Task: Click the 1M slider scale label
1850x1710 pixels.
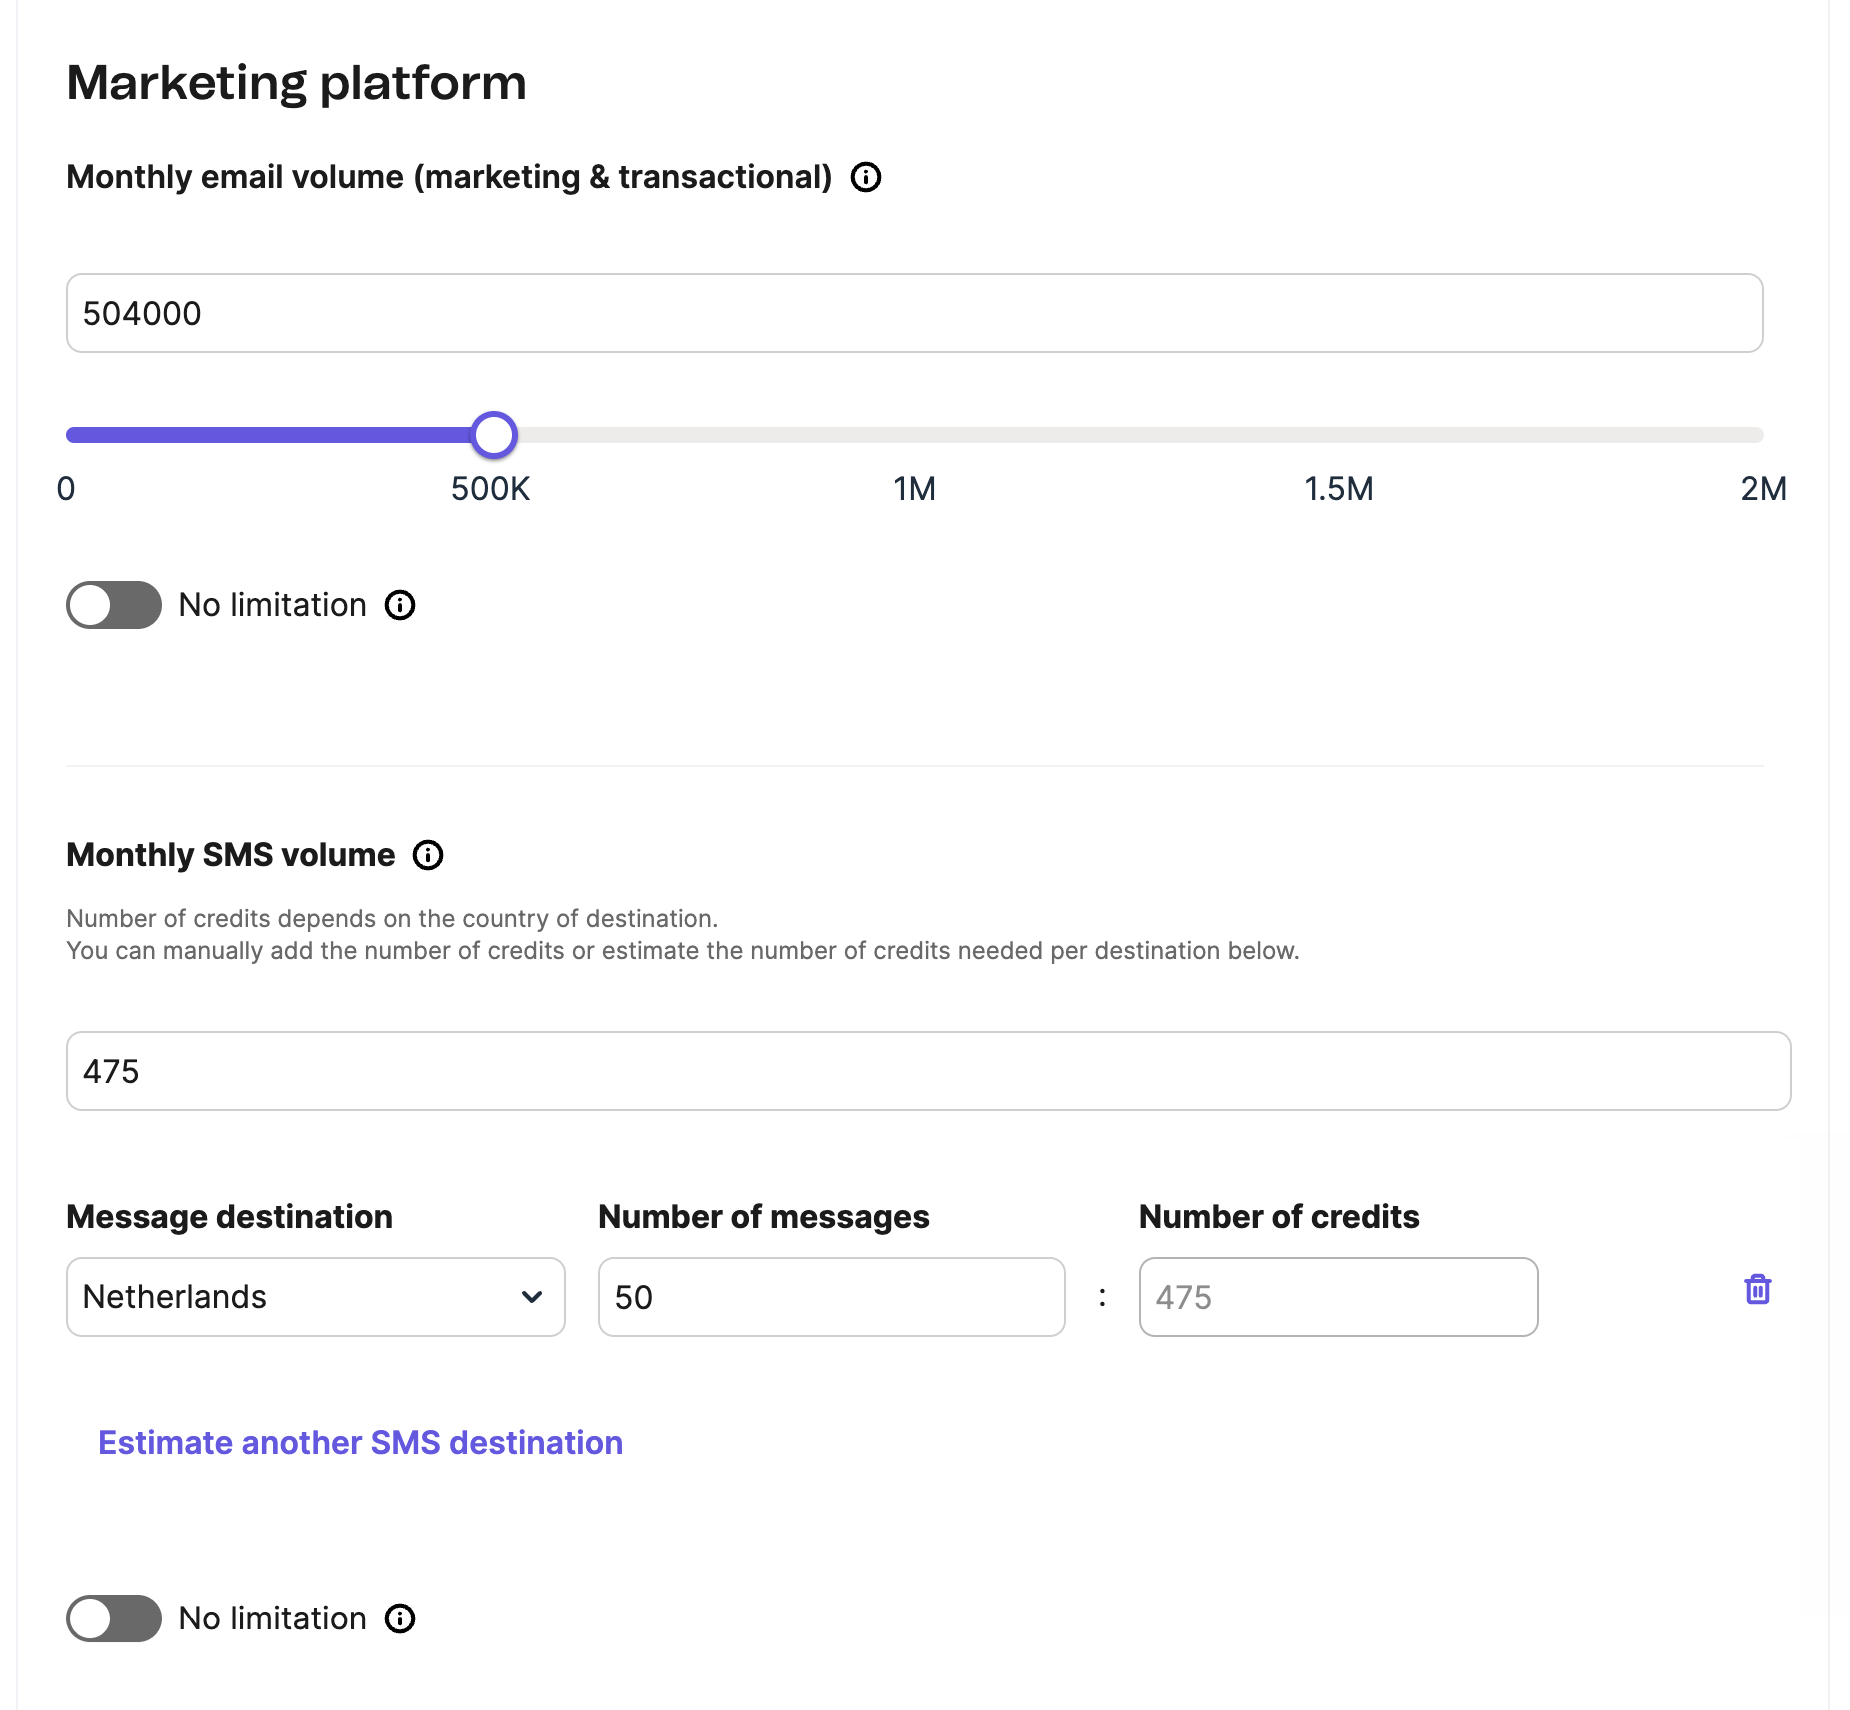Action: click(914, 489)
